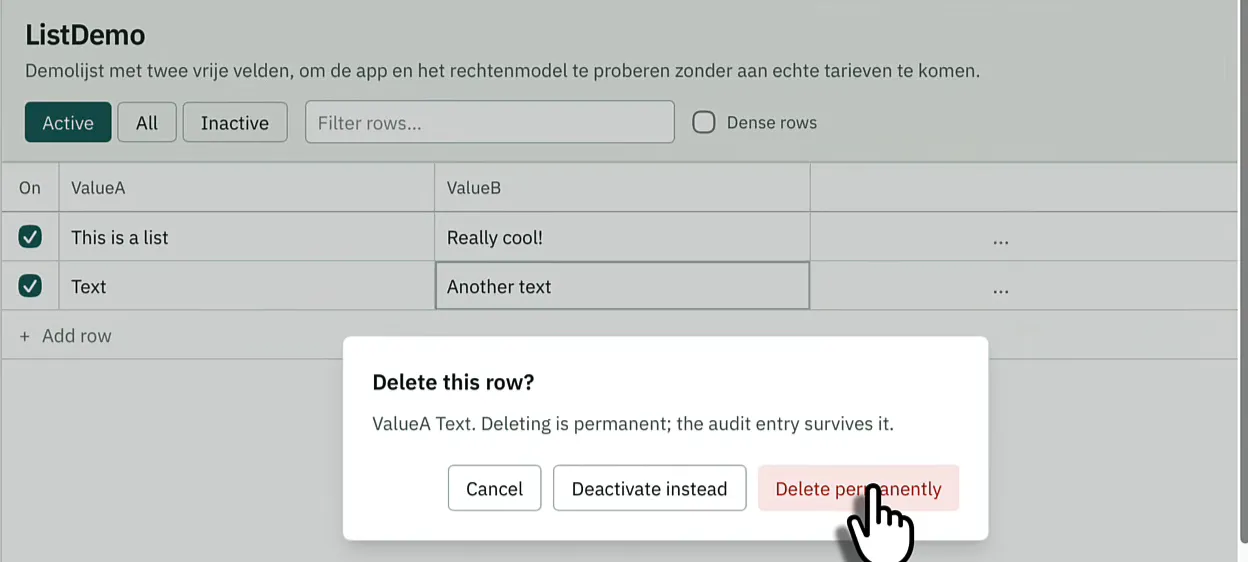1248x562 pixels.
Task: Select the 'Really cool!' cell
Action: (x=622, y=237)
